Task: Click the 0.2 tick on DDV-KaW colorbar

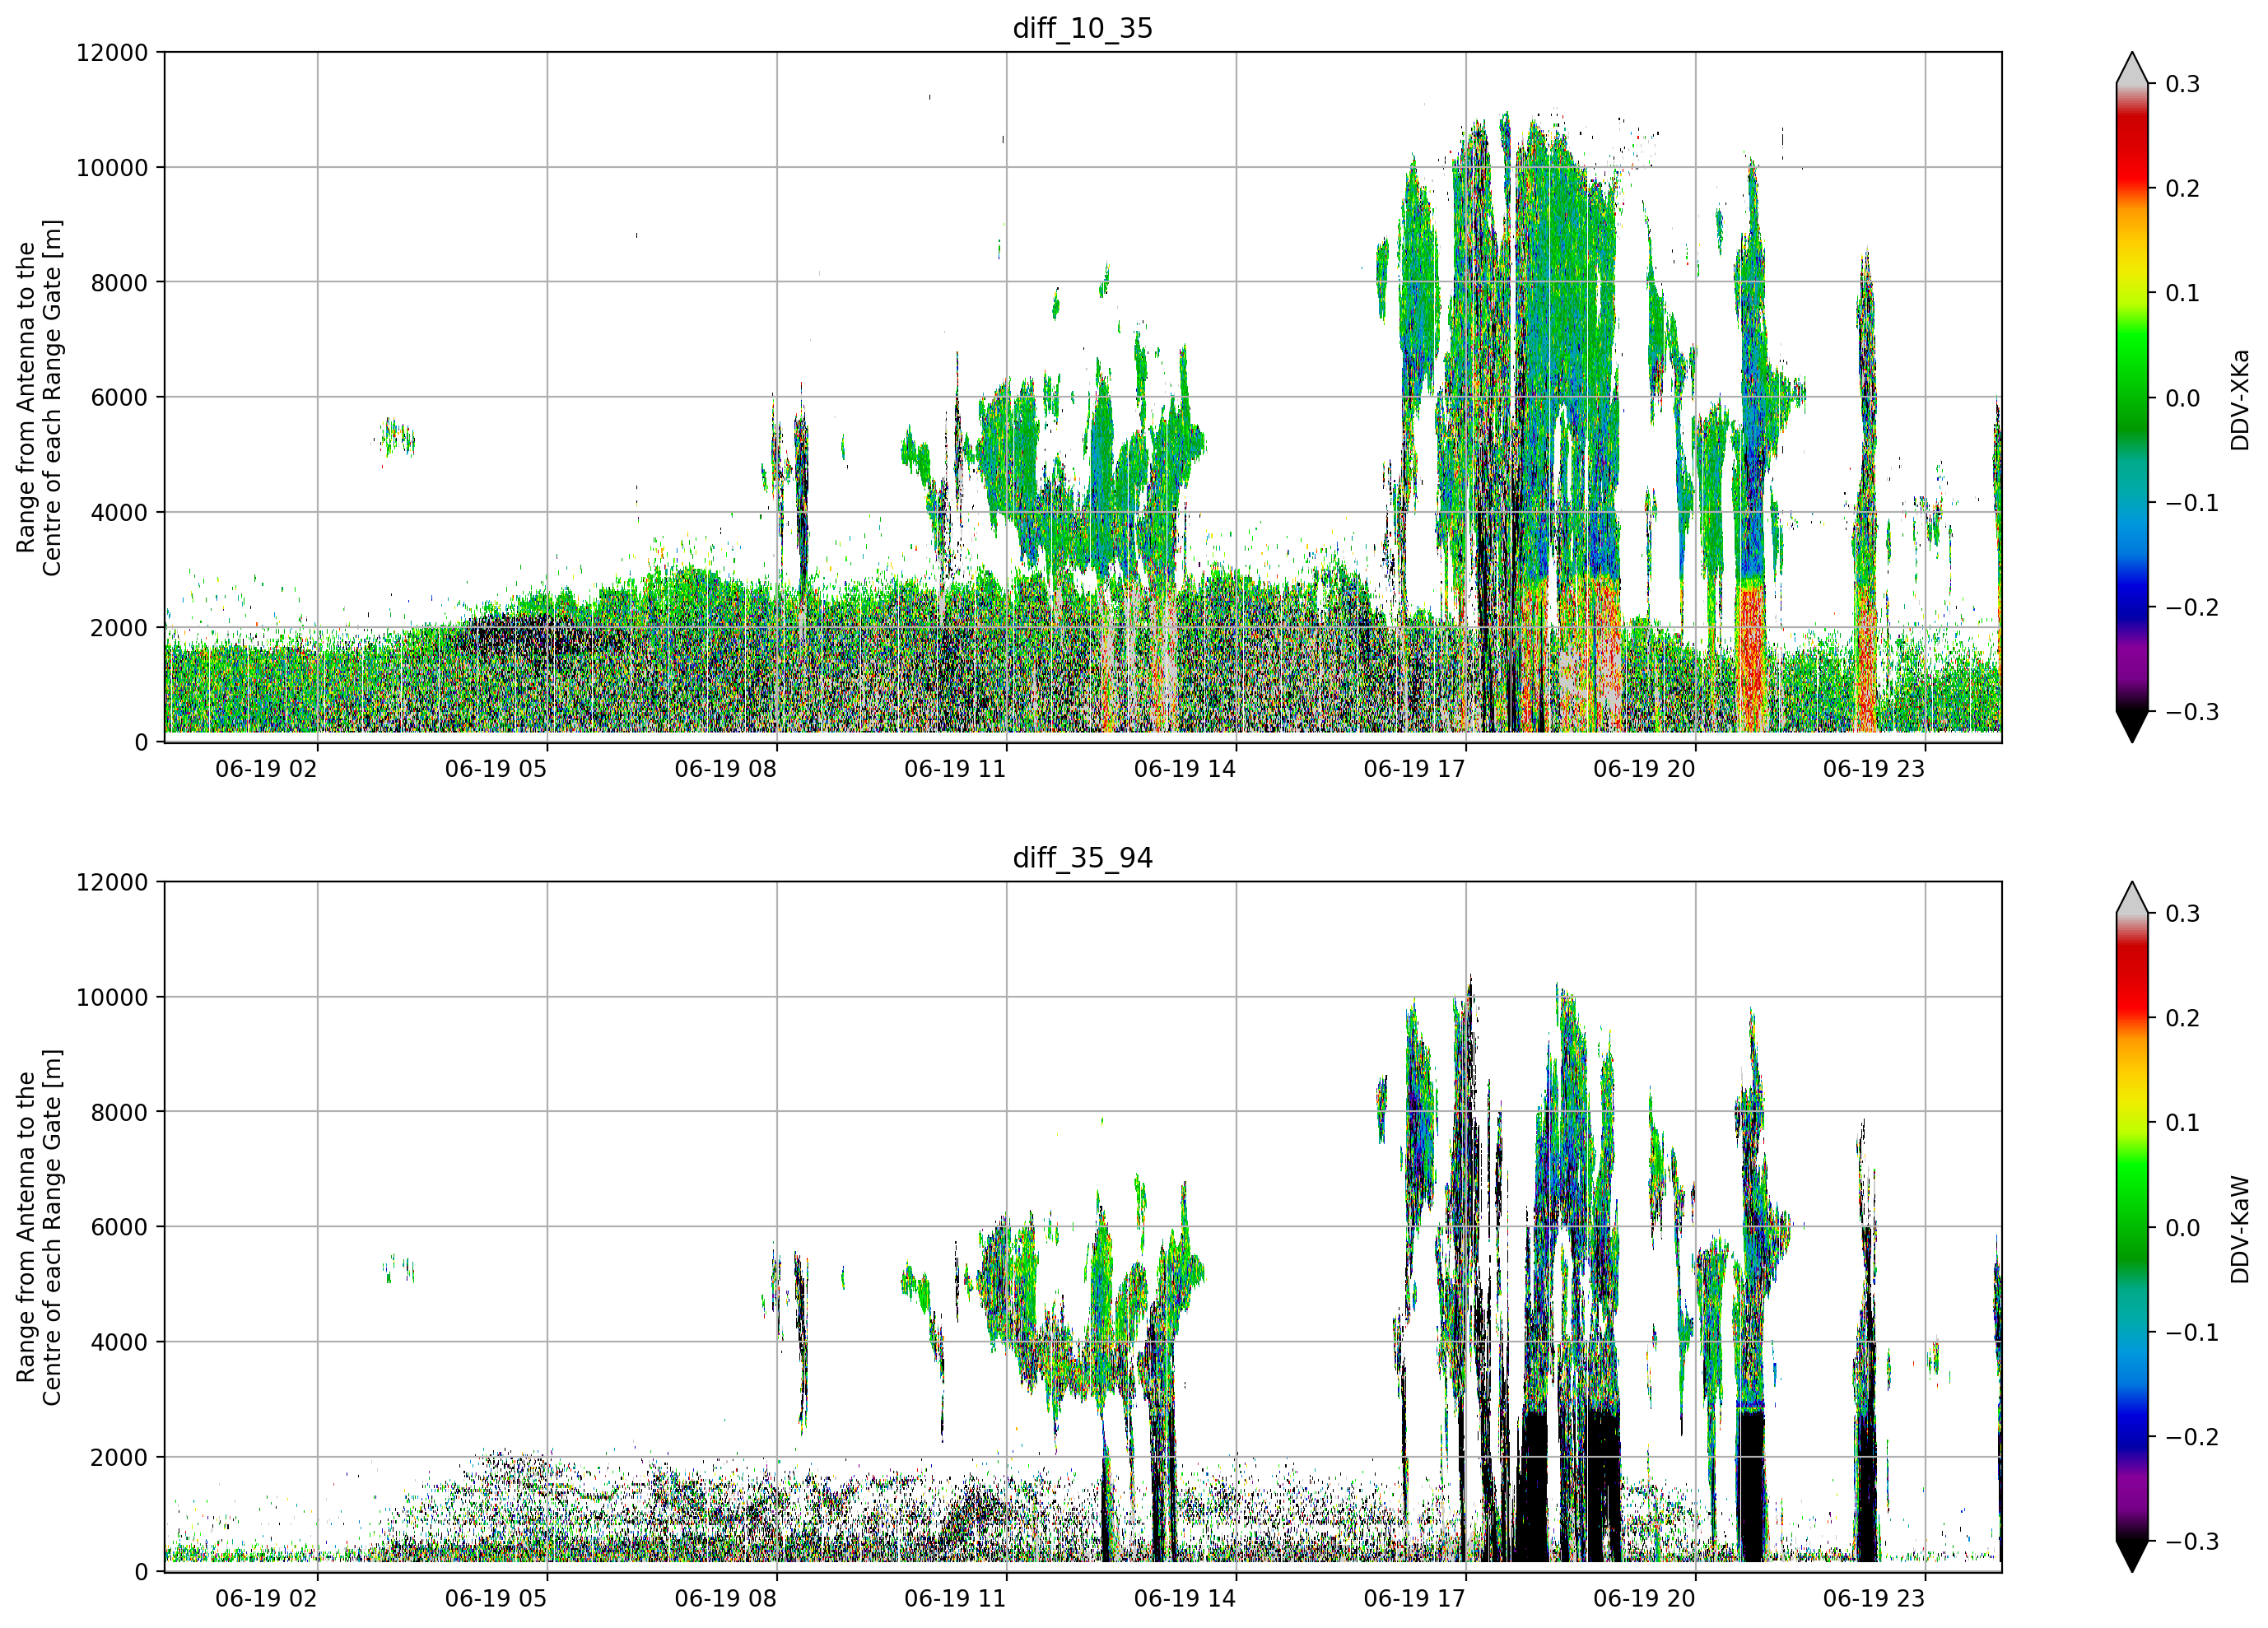Action: [x=2182, y=1018]
